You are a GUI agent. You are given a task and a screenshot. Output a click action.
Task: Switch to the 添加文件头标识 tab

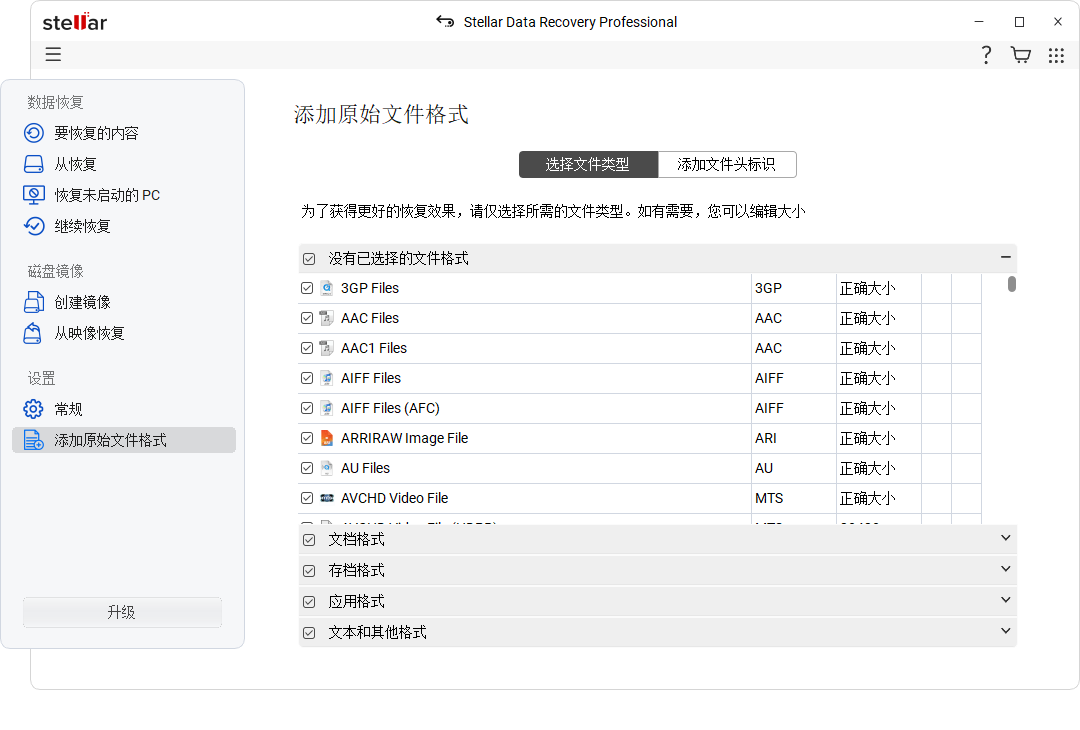[727, 164]
